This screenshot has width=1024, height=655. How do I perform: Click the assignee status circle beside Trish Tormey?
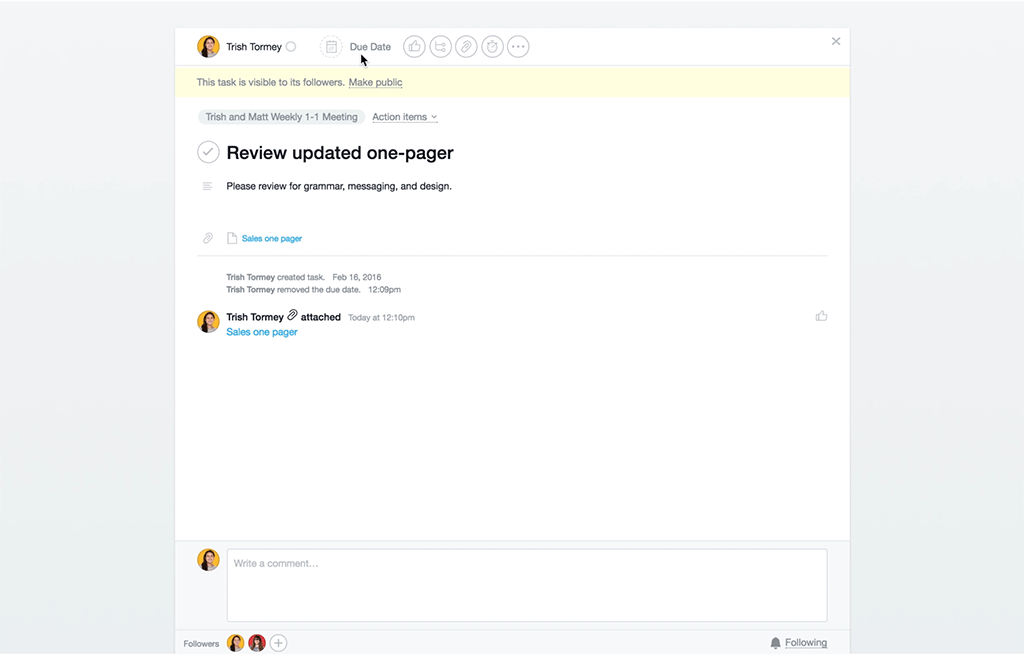tap(291, 46)
